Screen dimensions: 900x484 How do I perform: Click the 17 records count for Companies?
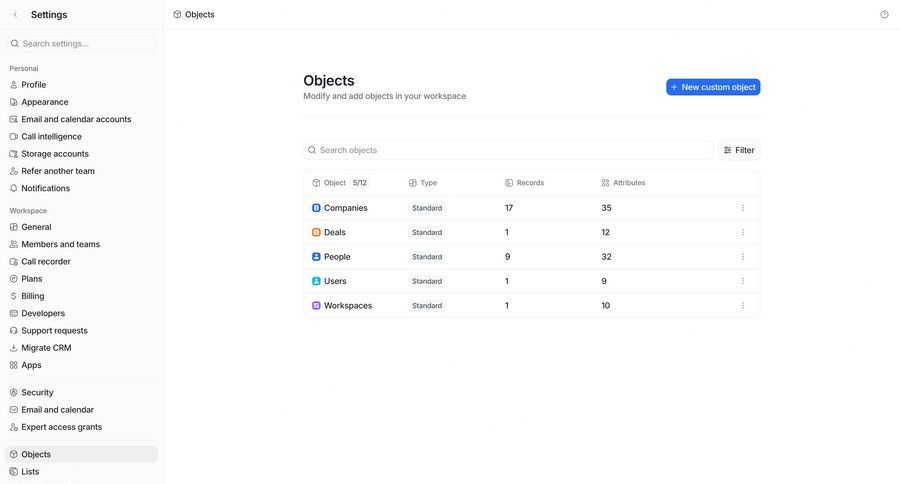pos(509,208)
